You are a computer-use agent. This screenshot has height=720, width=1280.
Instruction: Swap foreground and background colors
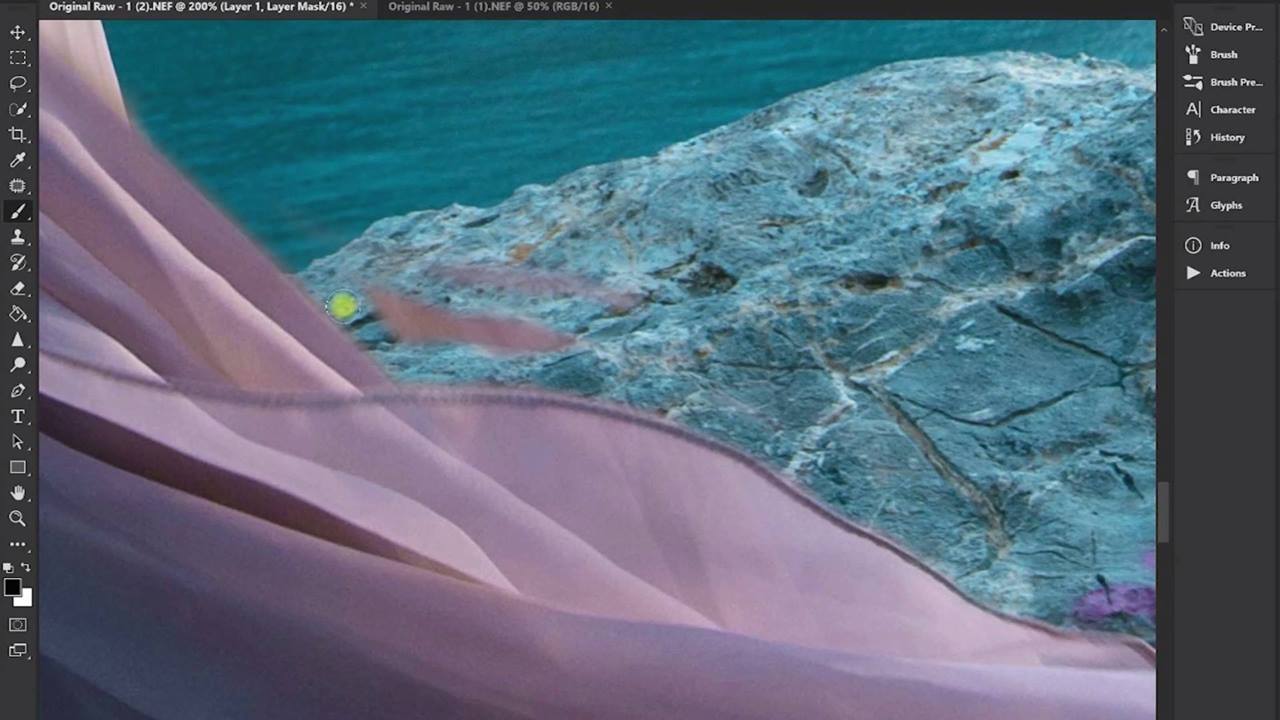[x=26, y=568]
